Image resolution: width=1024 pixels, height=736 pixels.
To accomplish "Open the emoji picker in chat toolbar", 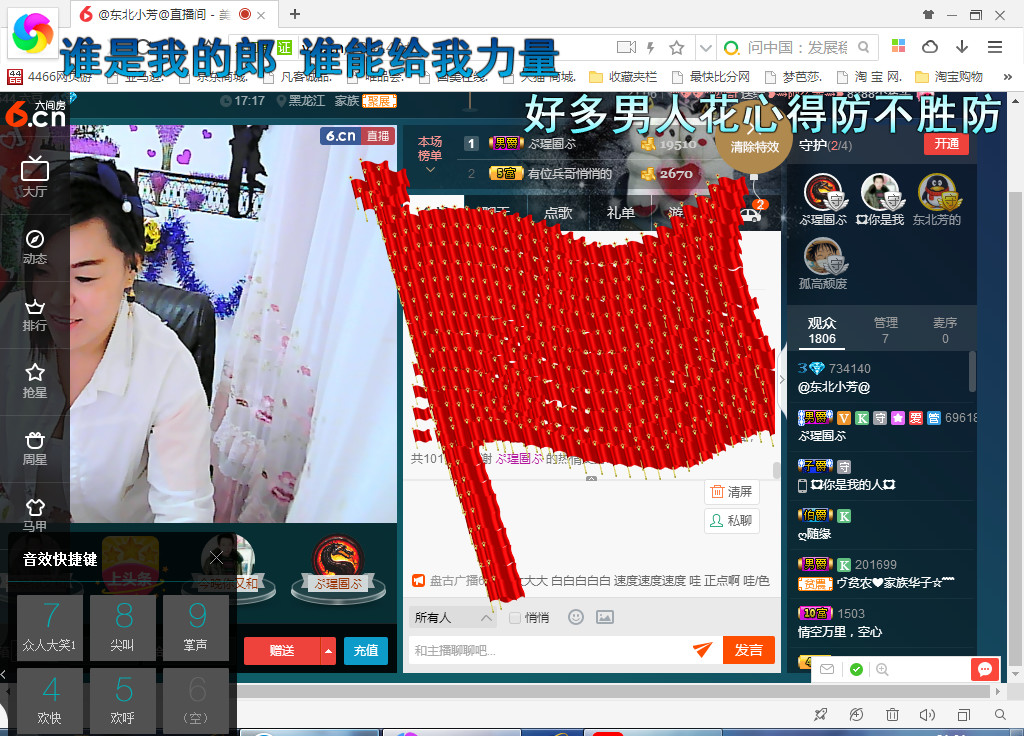I will click(x=575, y=617).
